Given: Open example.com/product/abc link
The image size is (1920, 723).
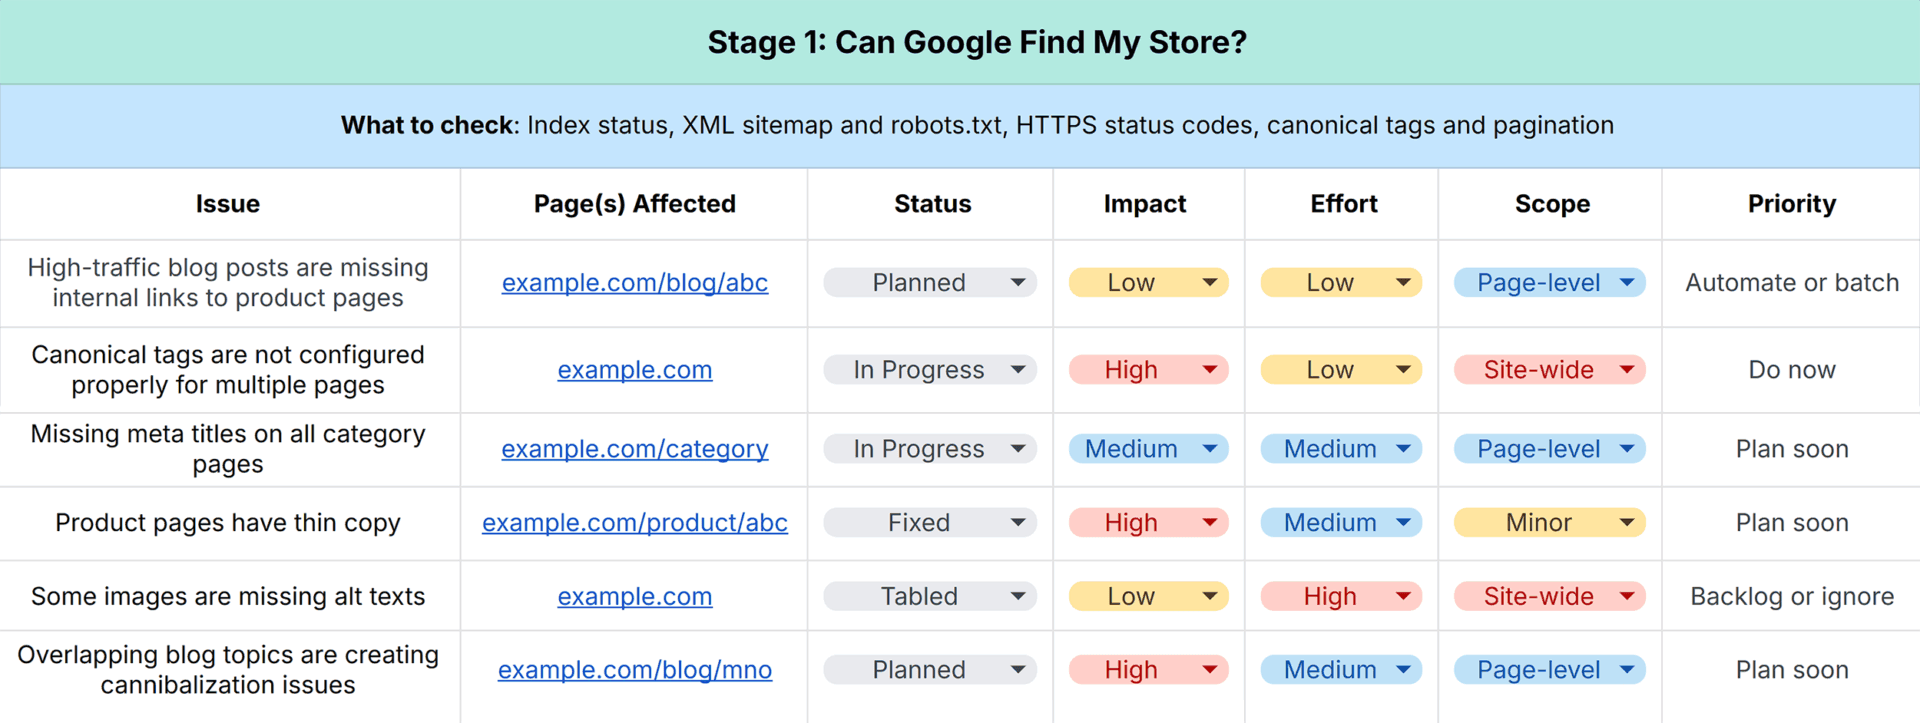Looking at the screenshot, I should (x=635, y=522).
